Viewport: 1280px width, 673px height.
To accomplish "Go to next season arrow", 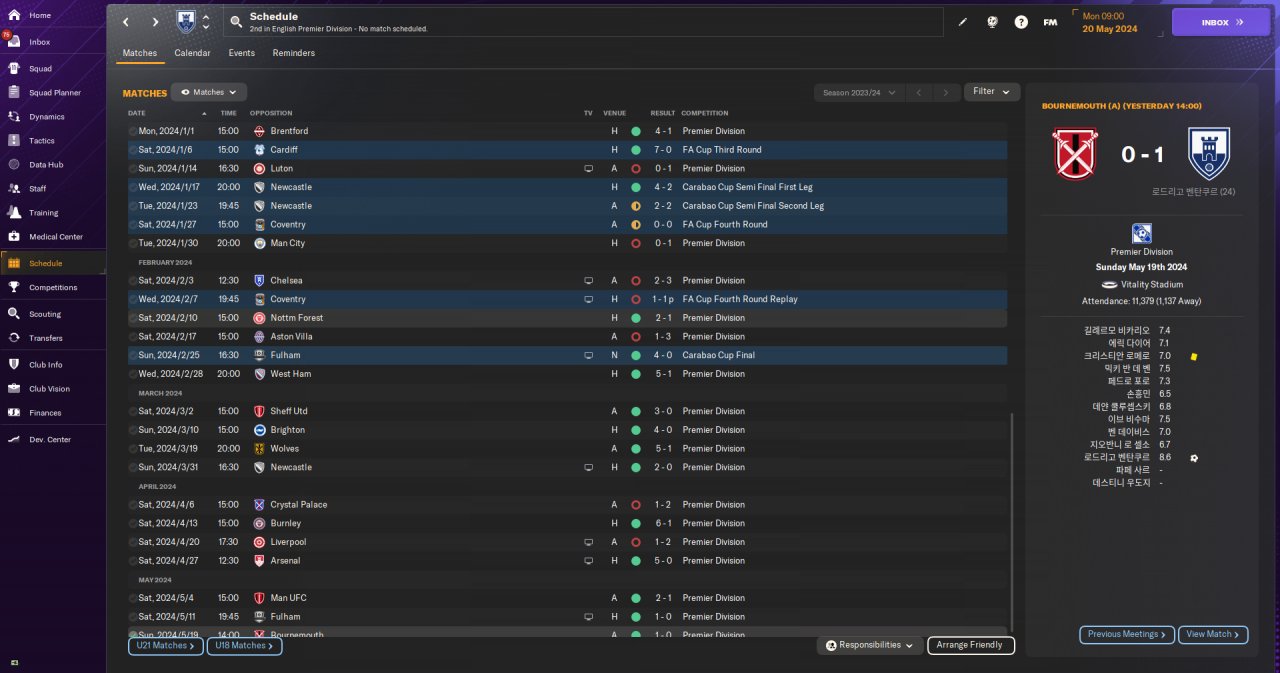I will pyautogui.click(x=946, y=92).
